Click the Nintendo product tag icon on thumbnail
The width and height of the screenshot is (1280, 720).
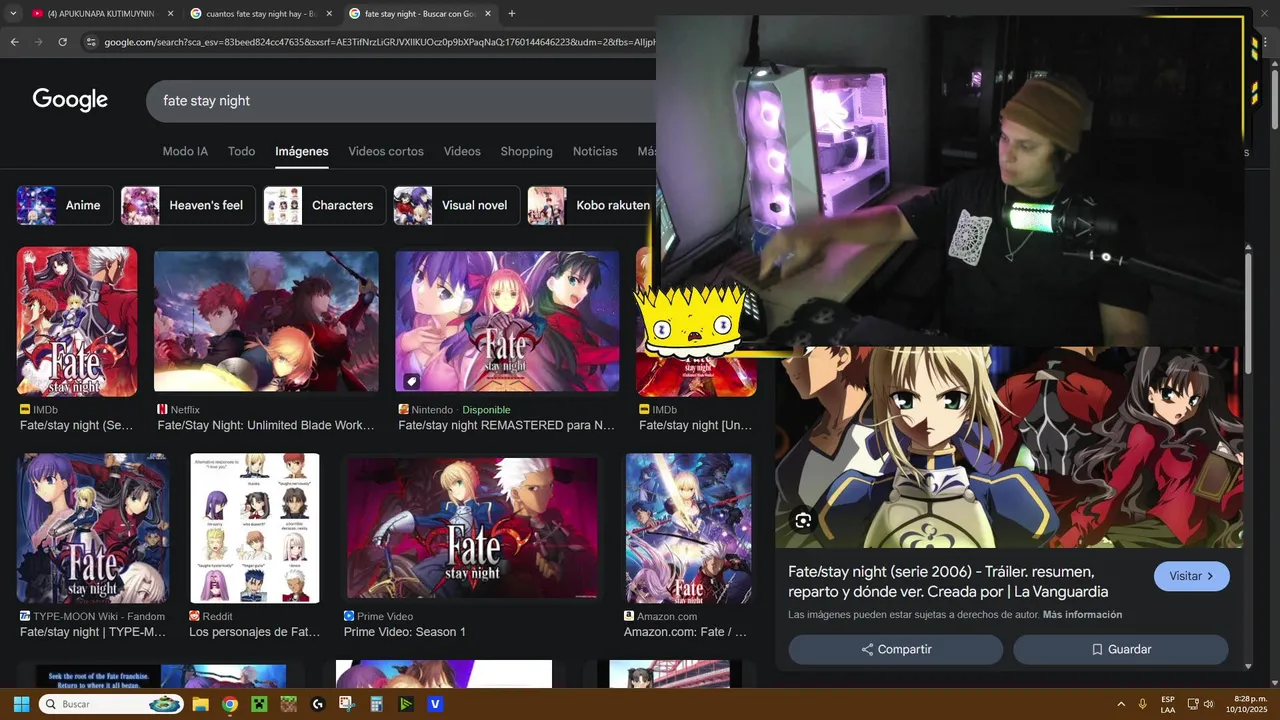[411, 381]
